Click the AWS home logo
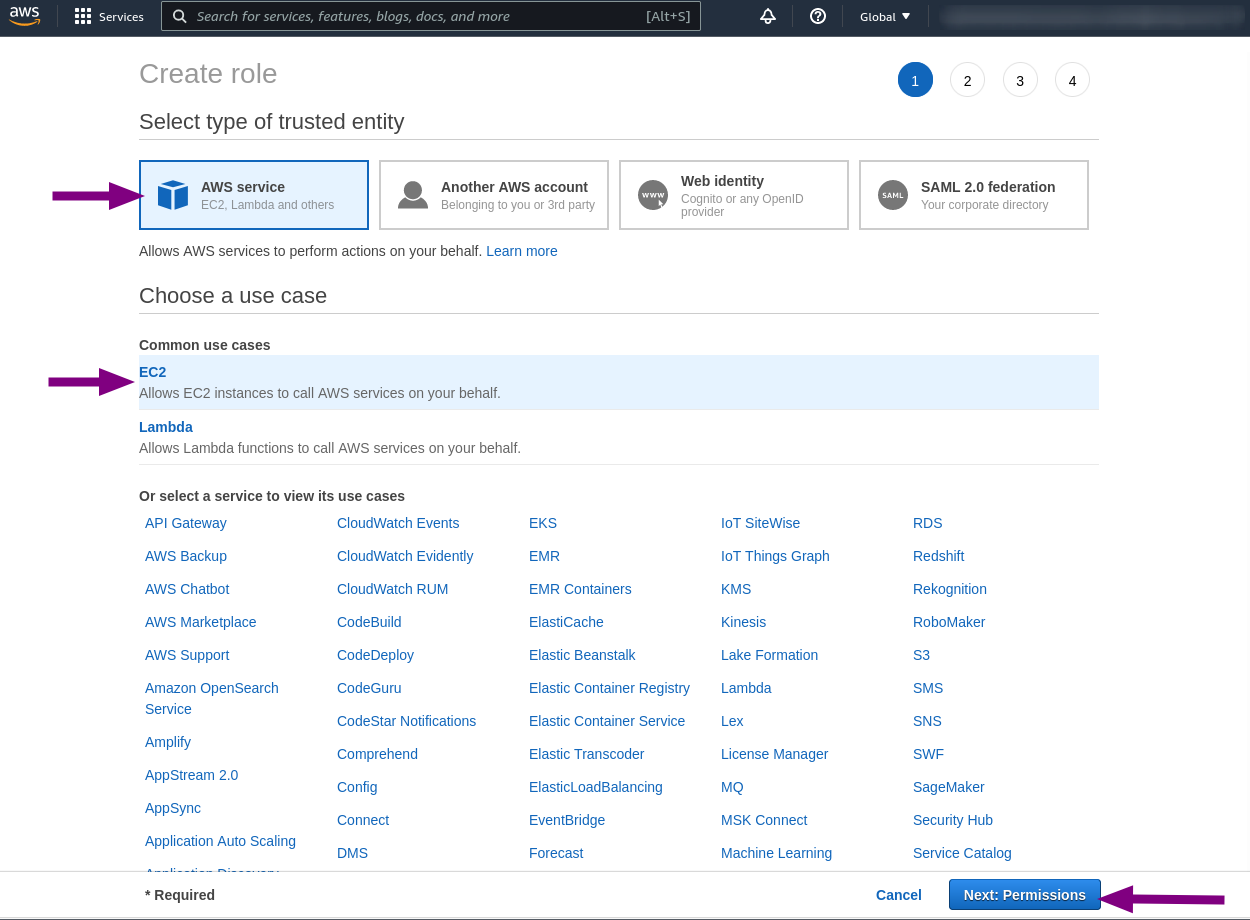The width and height of the screenshot is (1250, 920). point(24,15)
